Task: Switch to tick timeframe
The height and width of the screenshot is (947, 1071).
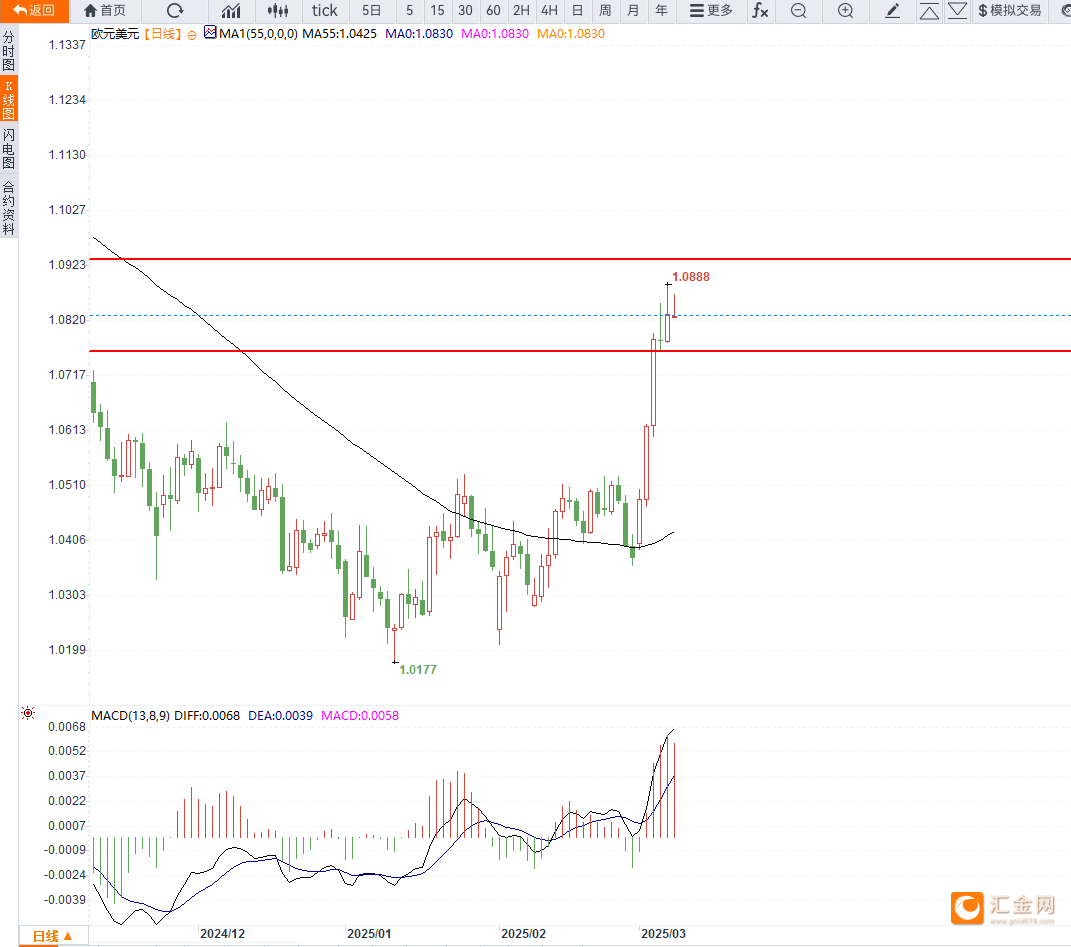Action: (x=324, y=10)
